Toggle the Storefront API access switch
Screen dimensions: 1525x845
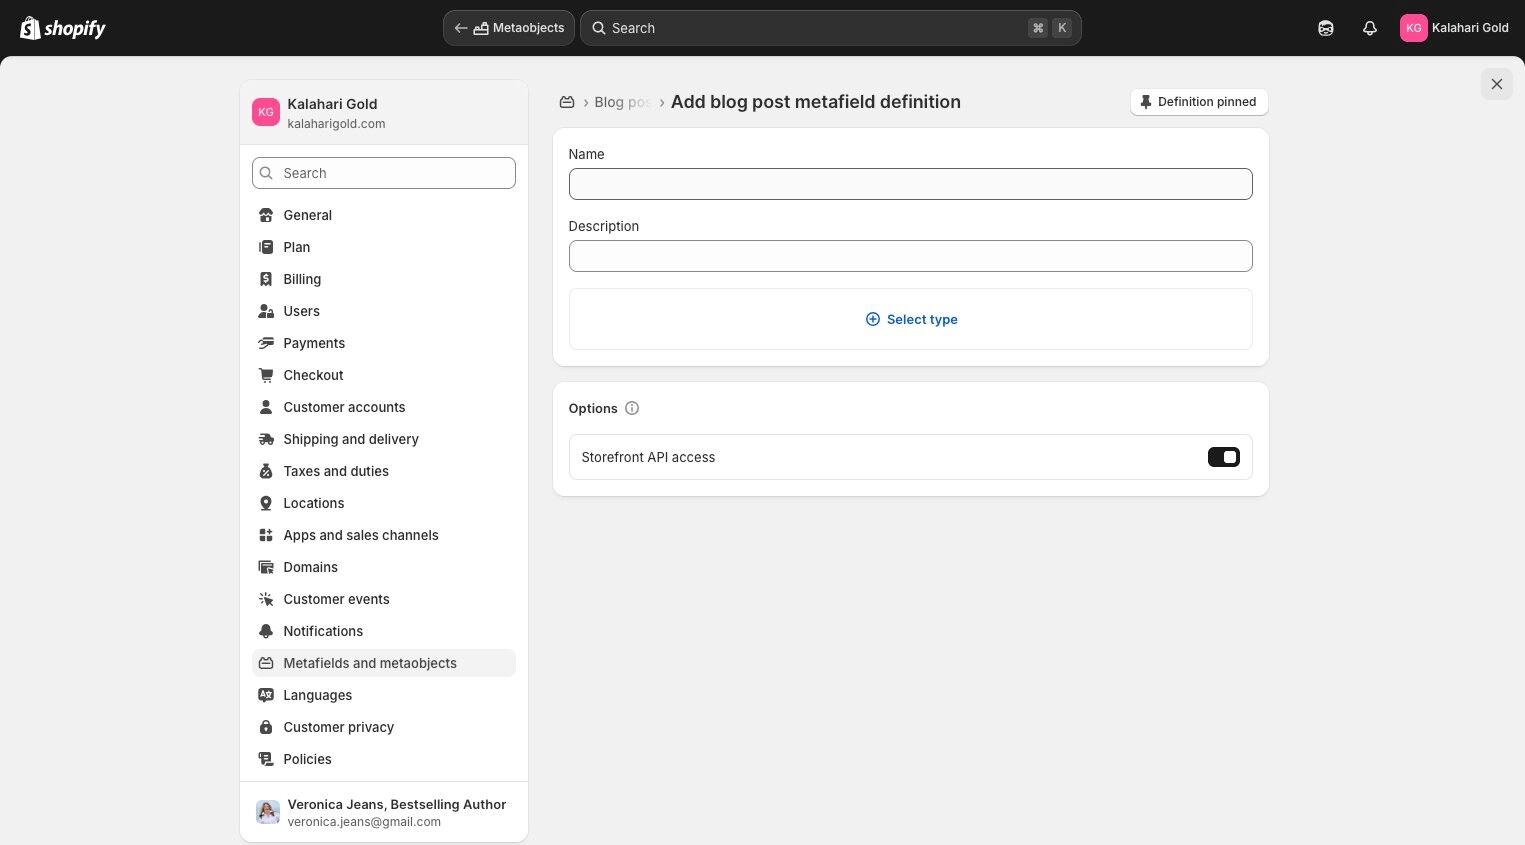click(1223, 457)
